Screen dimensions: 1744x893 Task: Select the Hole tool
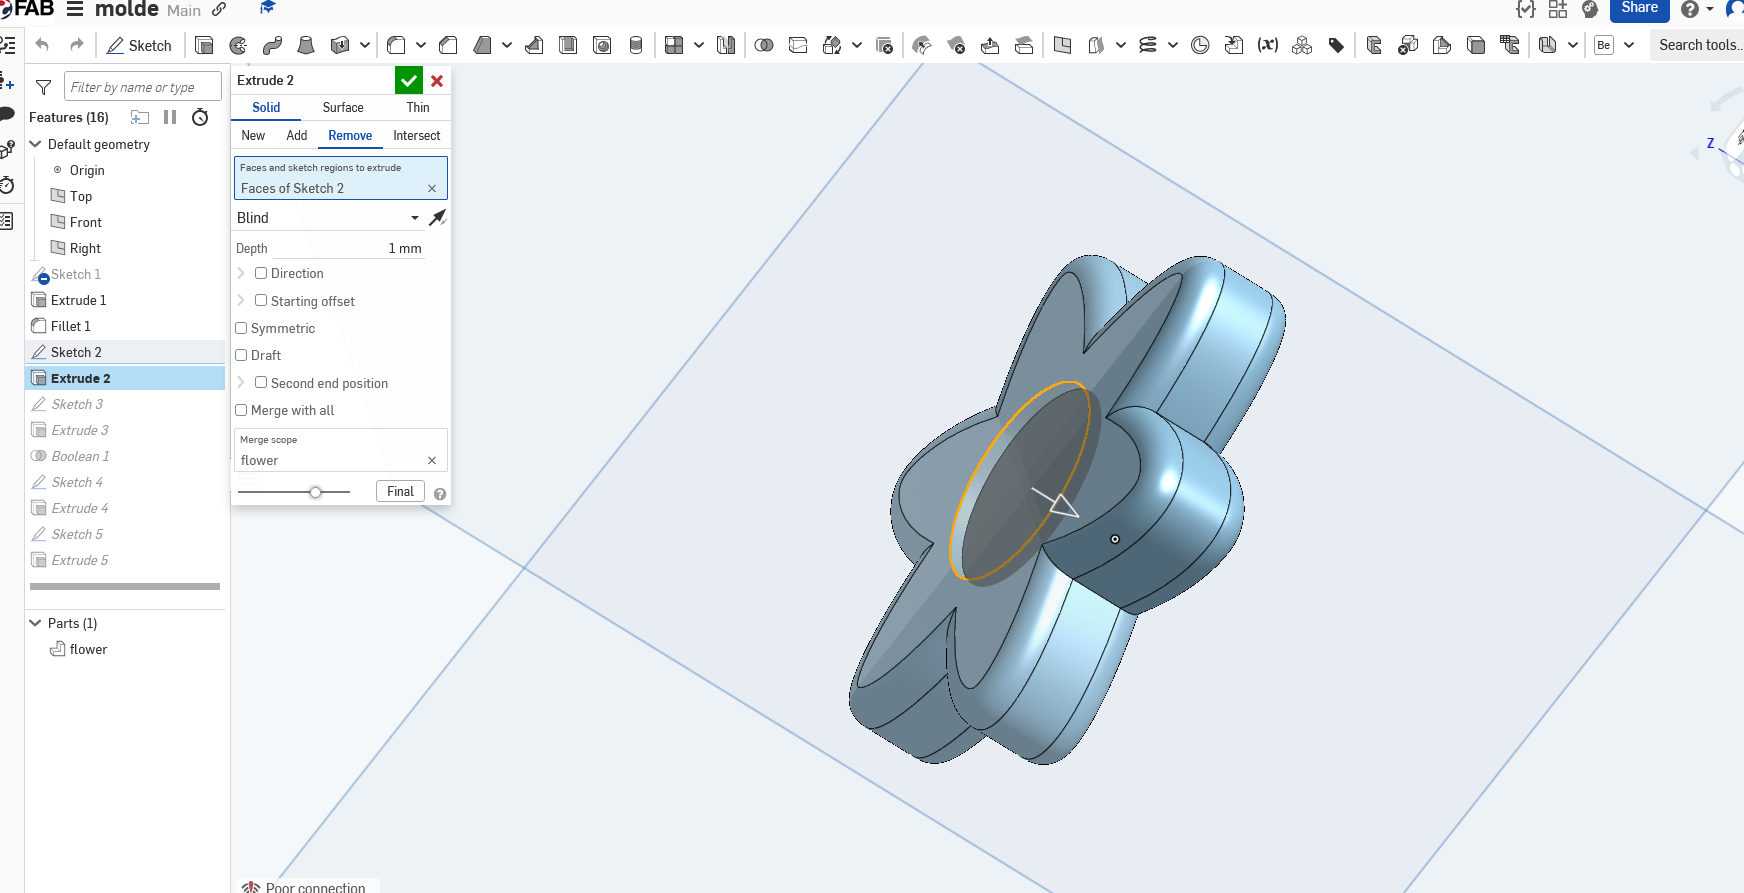click(x=602, y=45)
